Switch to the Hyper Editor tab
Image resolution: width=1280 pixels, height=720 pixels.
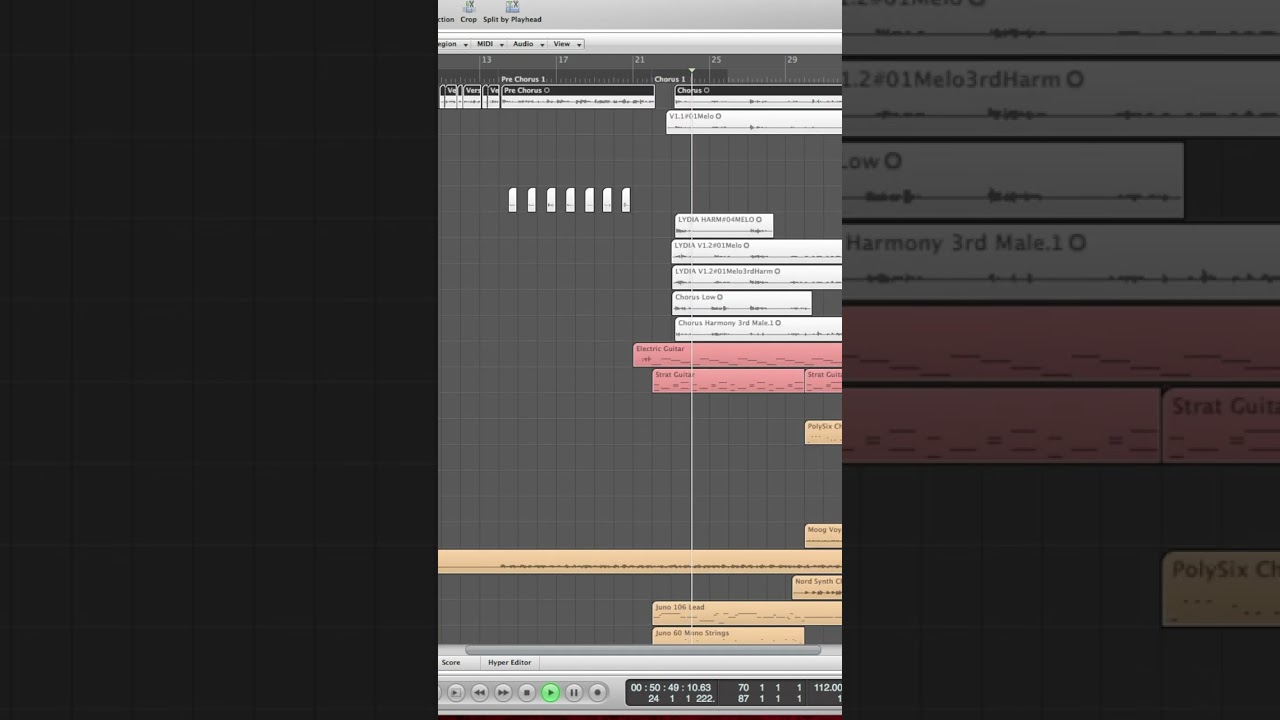tap(509, 662)
